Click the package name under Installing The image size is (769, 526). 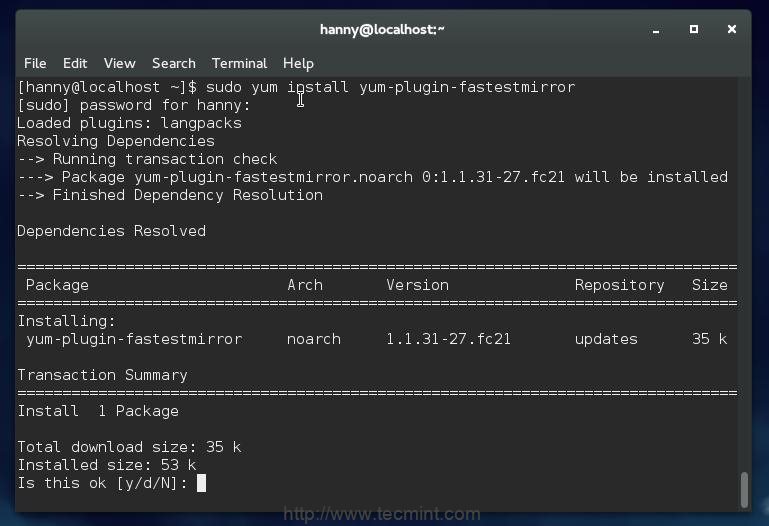pyautogui.click(x=134, y=339)
